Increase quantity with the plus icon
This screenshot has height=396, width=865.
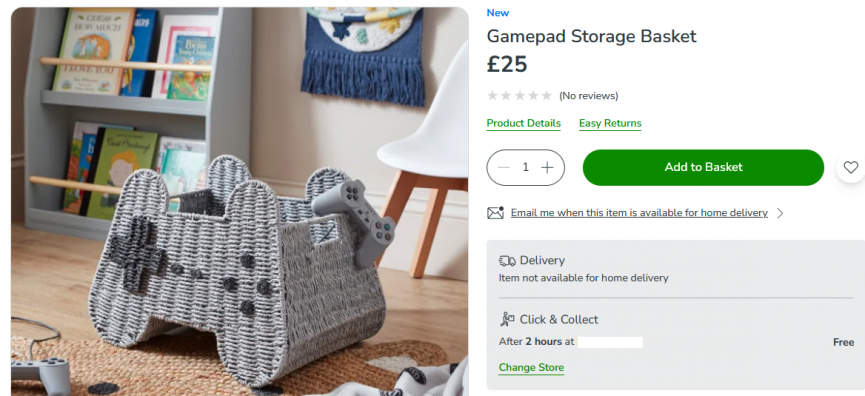(547, 167)
